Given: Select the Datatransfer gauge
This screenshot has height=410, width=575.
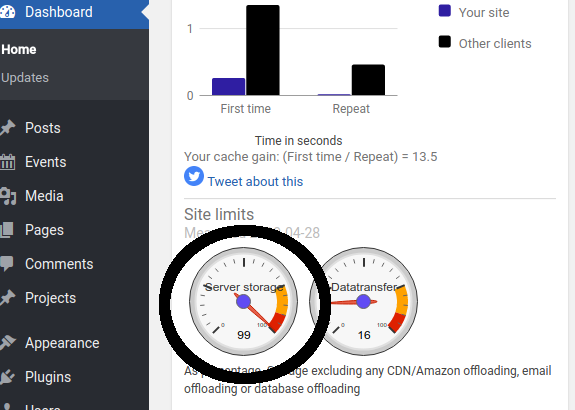Looking at the screenshot, I should pyautogui.click(x=363, y=301).
